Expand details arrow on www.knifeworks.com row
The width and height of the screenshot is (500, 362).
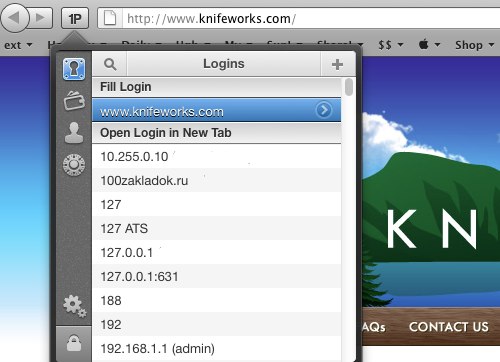coord(324,110)
